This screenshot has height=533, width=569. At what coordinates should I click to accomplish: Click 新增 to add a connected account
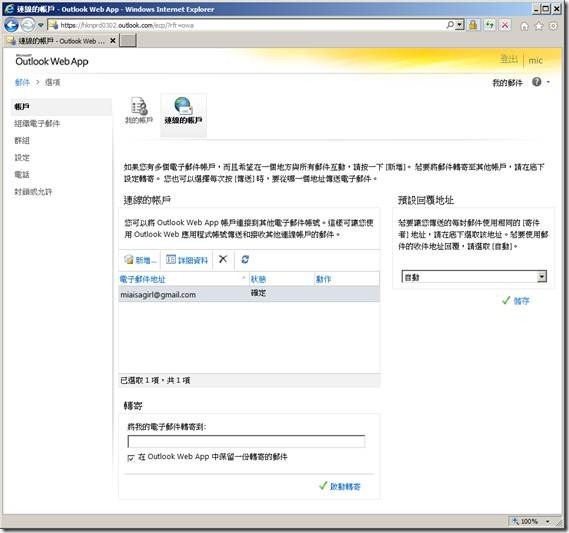tap(141, 260)
